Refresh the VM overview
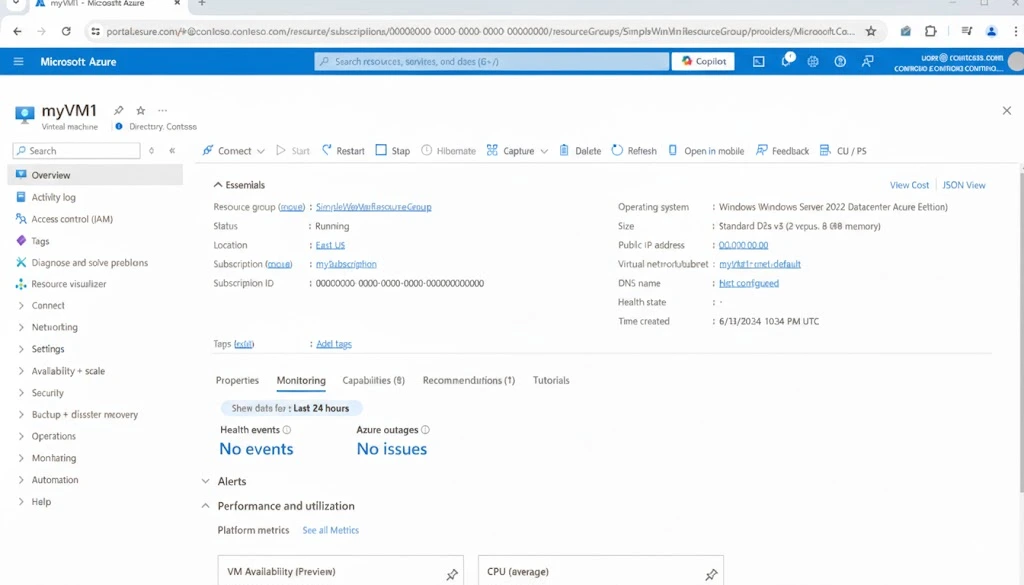 (x=634, y=151)
